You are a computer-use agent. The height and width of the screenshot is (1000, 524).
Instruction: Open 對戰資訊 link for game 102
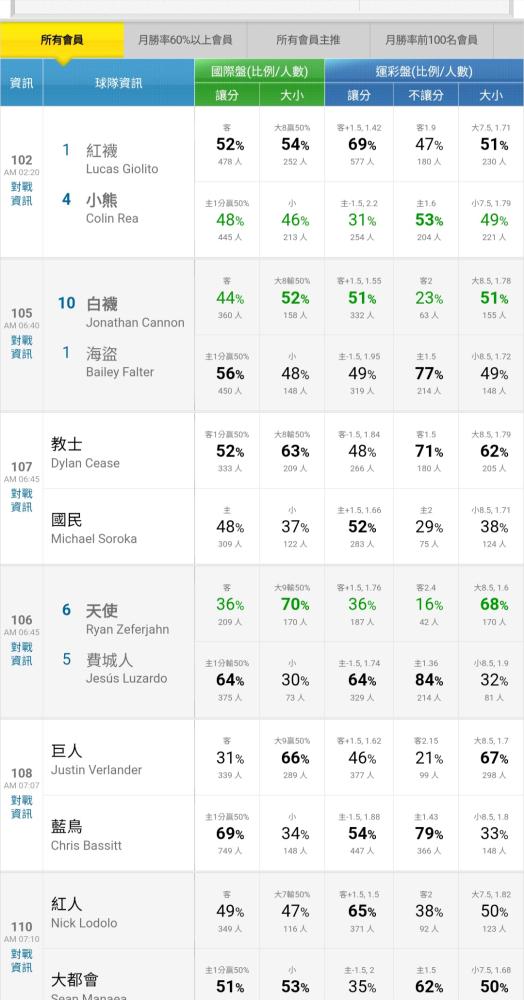[x=21, y=194]
